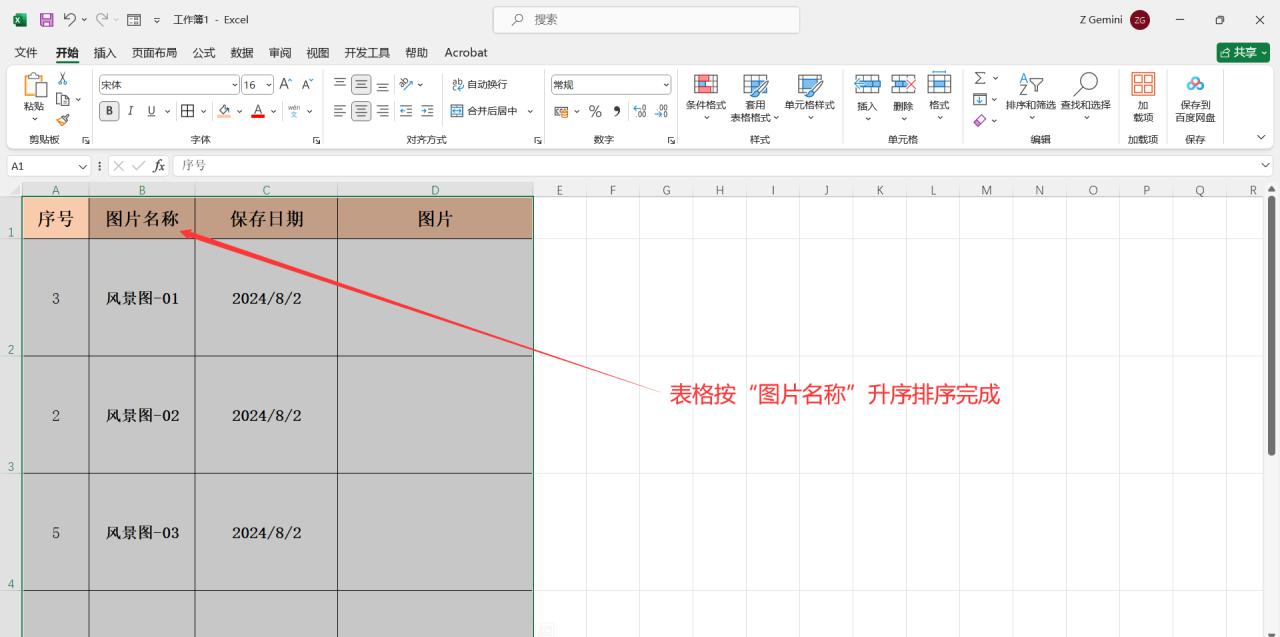This screenshot has height=637, width=1280.
Task: Click the Percent Style icon
Action: pyautogui.click(x=595, y=111)
